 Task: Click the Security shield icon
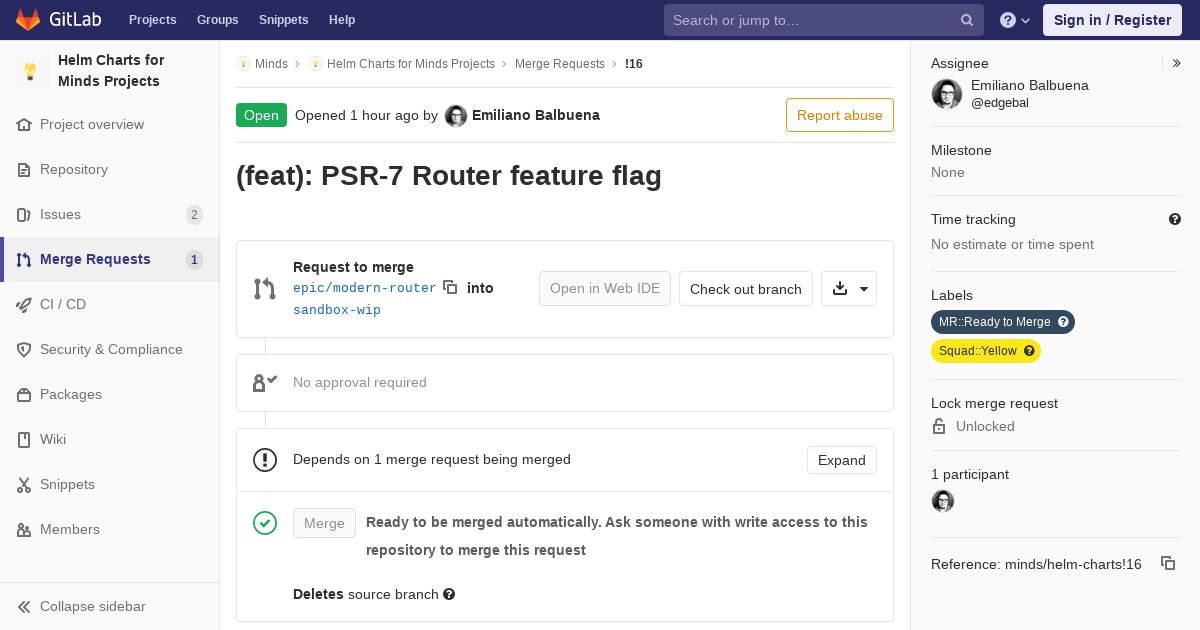click(x=24, y=350)
